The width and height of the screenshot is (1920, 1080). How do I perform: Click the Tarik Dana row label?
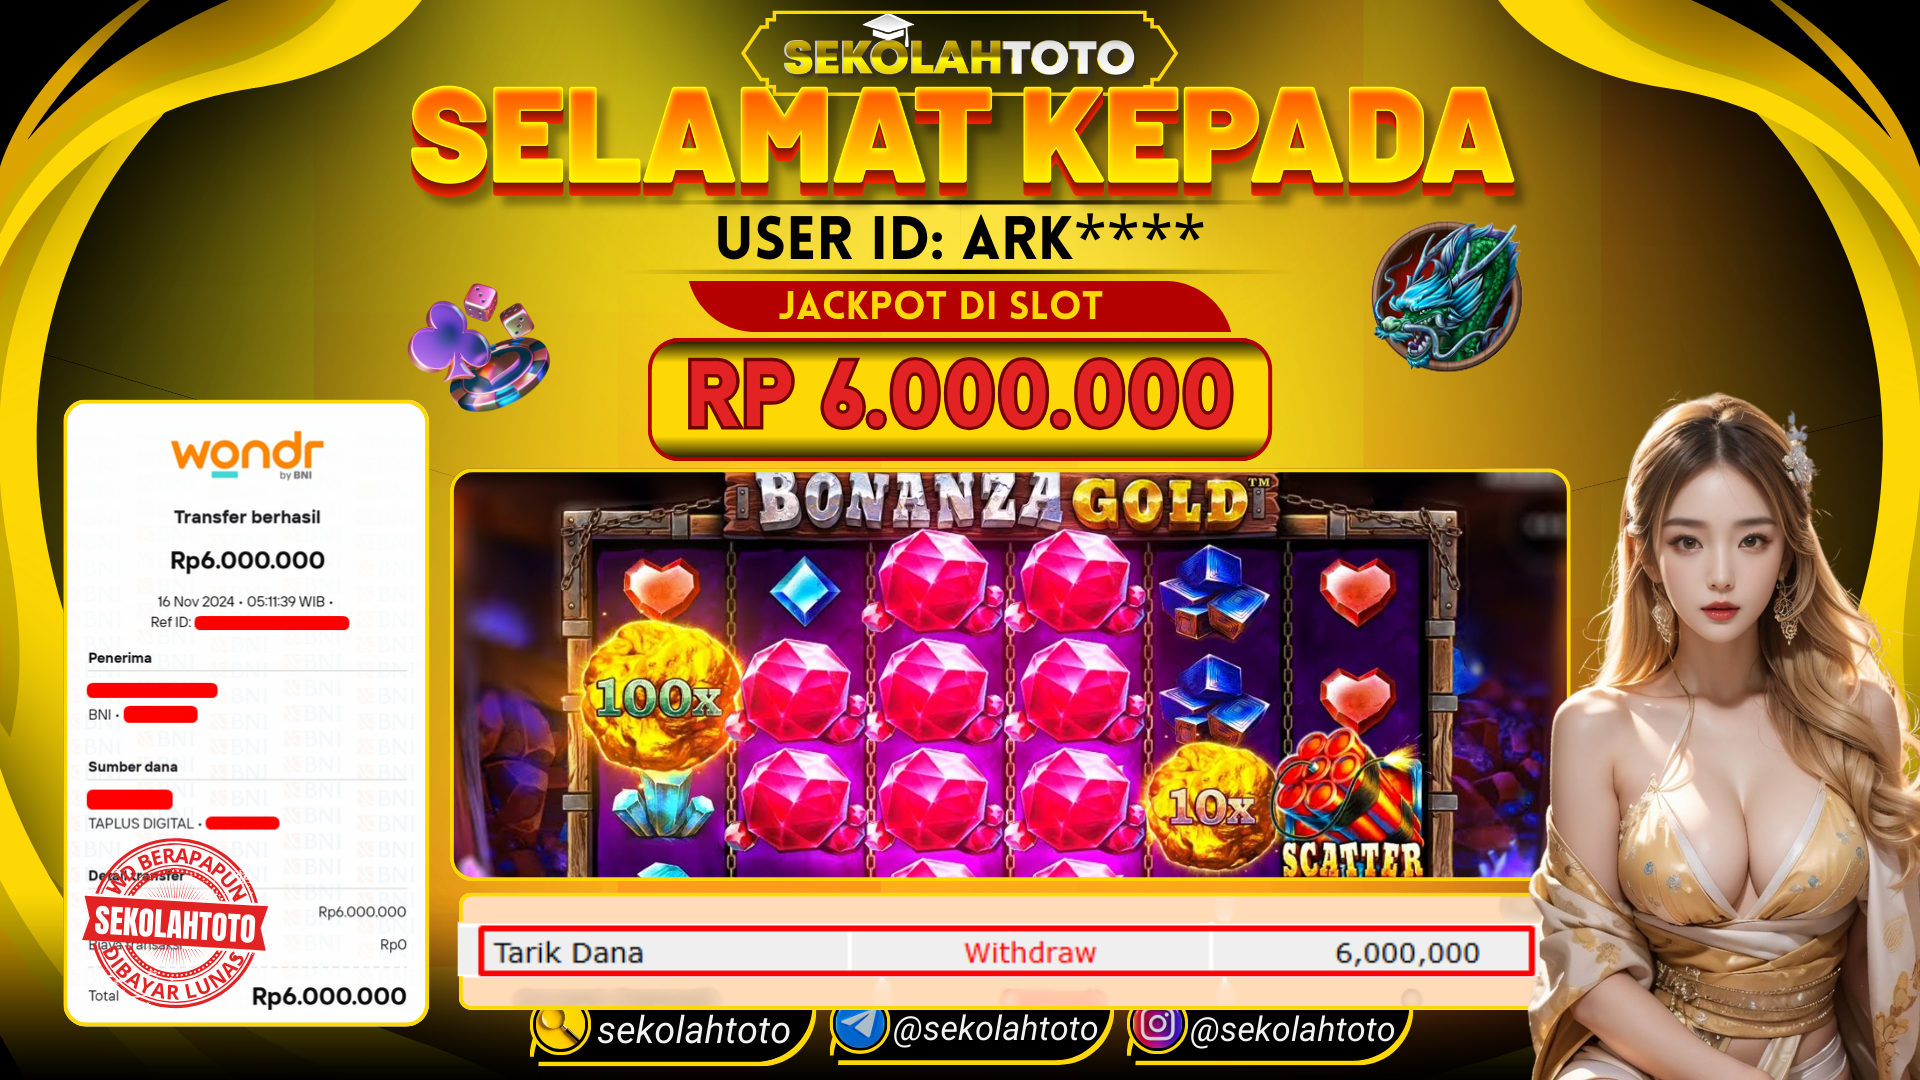point(569,953)
